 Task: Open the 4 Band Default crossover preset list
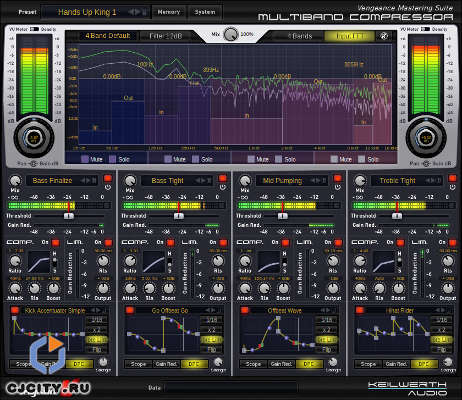click(x=108, y=36)
